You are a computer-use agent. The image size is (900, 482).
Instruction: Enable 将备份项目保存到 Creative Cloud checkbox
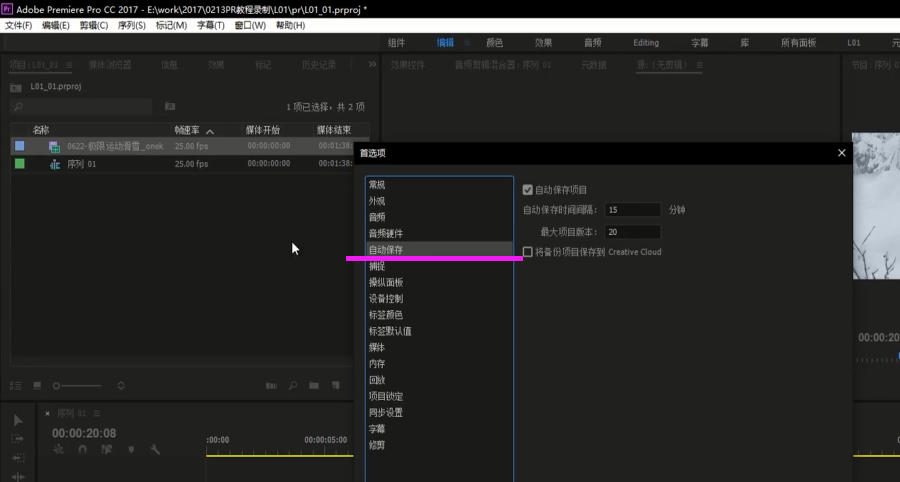click(527, 252)
